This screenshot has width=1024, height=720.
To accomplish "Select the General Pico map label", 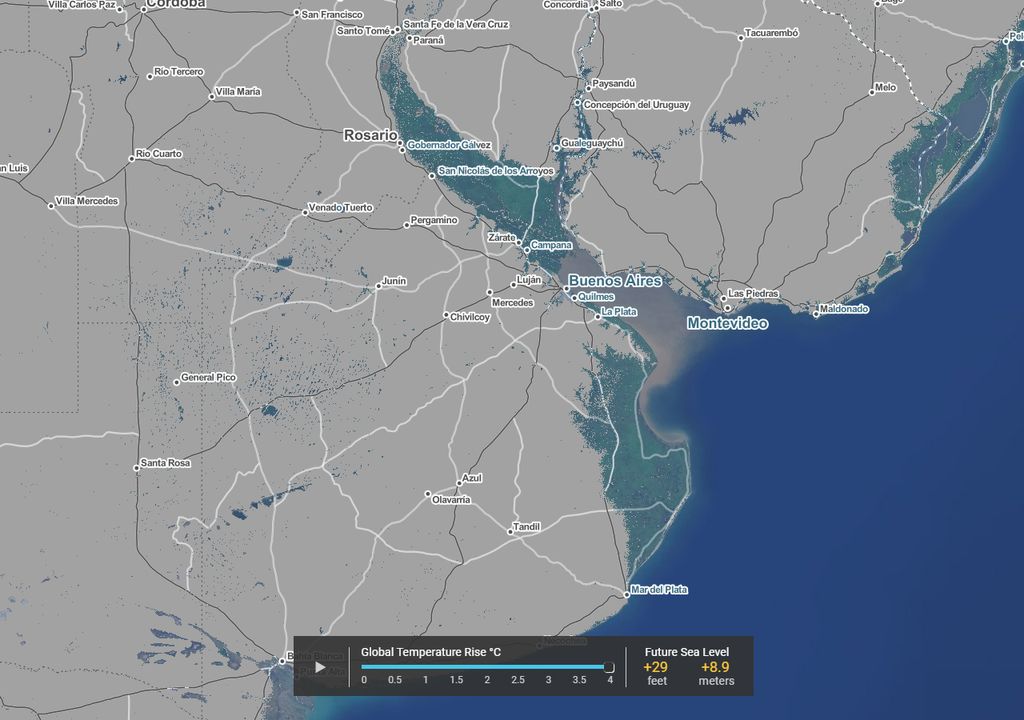I will pyautogui.click(x=208, y=377).
